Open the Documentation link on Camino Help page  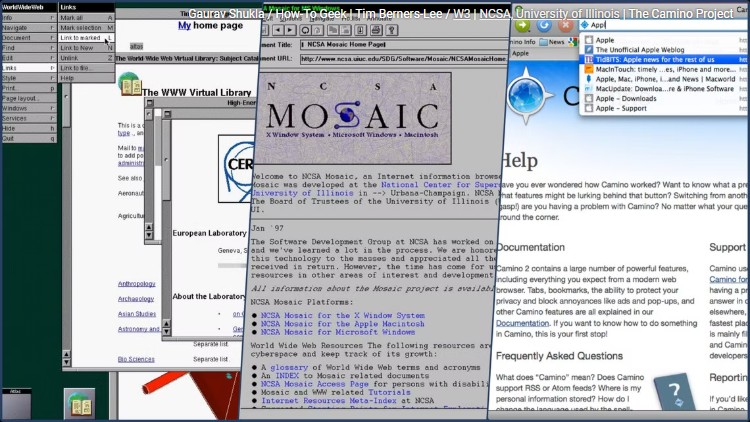522,323
